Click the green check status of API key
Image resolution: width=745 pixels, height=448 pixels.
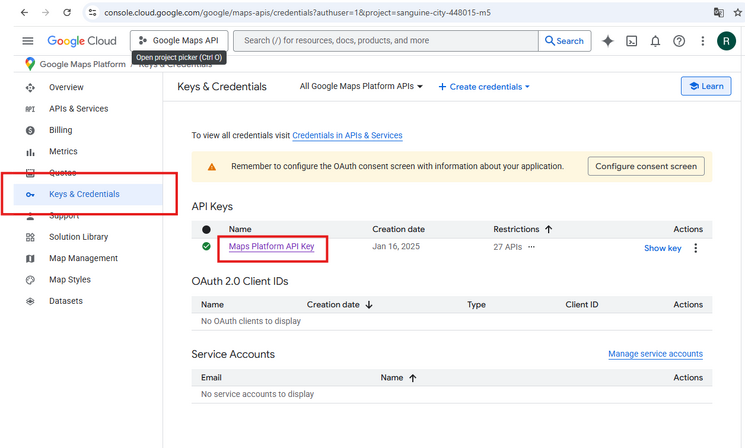[x=206, y=246]
